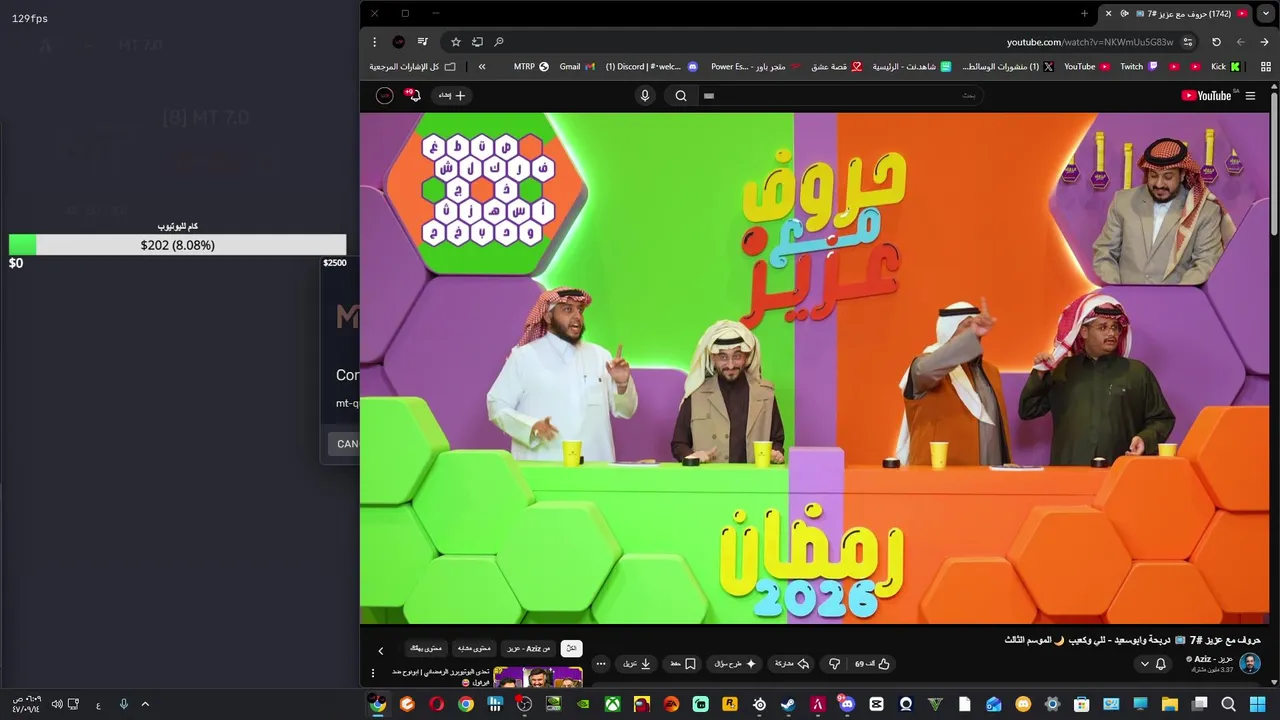This screenshot has width=1280, height=720.
Task: Click the media control icon in browser toolbar
Action: 423,42
